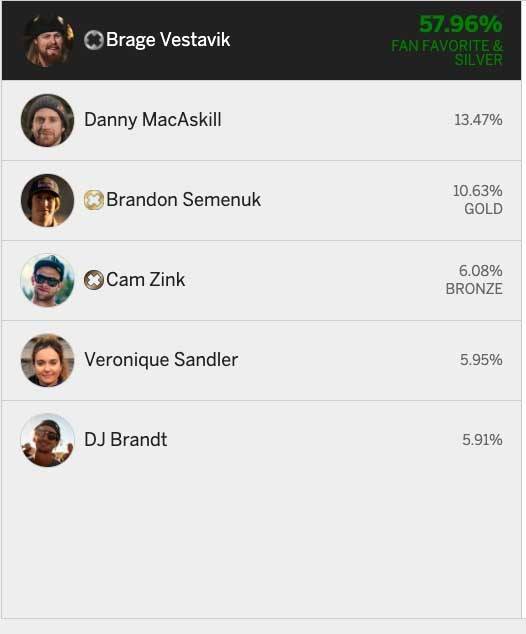Select the Brage Vestavik name in the header row

tap(168, 40)
